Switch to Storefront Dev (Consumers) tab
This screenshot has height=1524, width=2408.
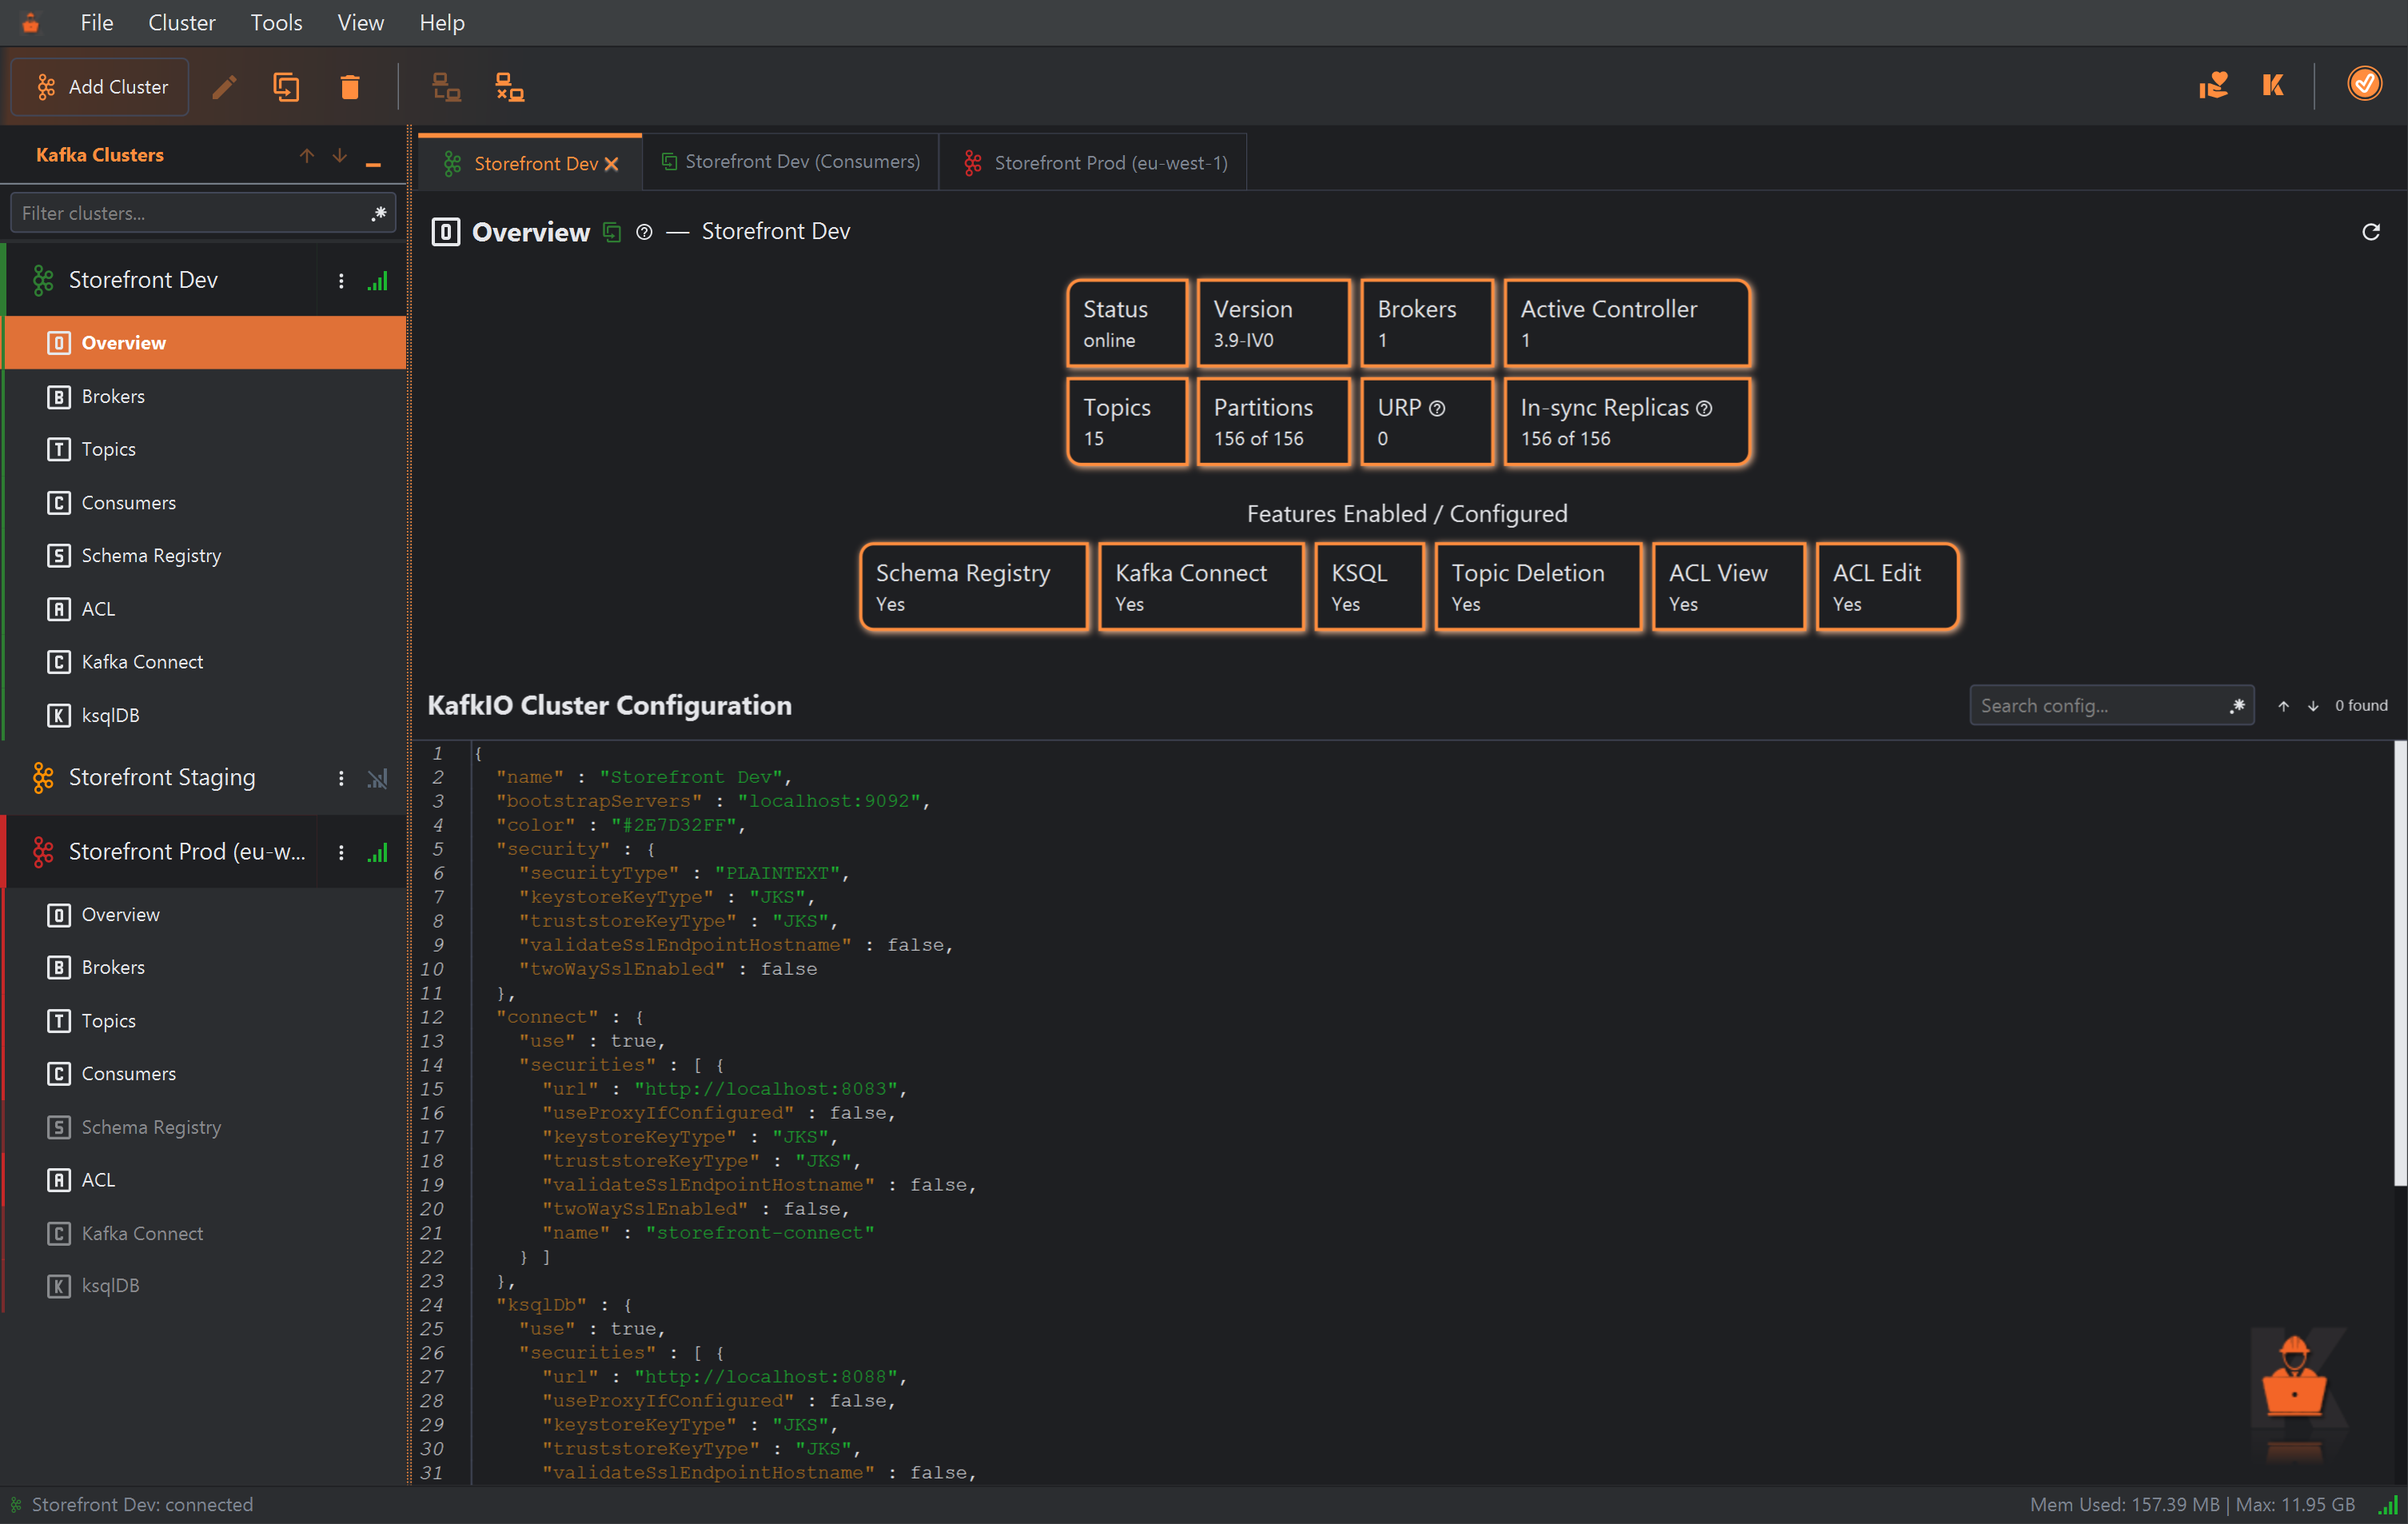click(x=791, y=162)
